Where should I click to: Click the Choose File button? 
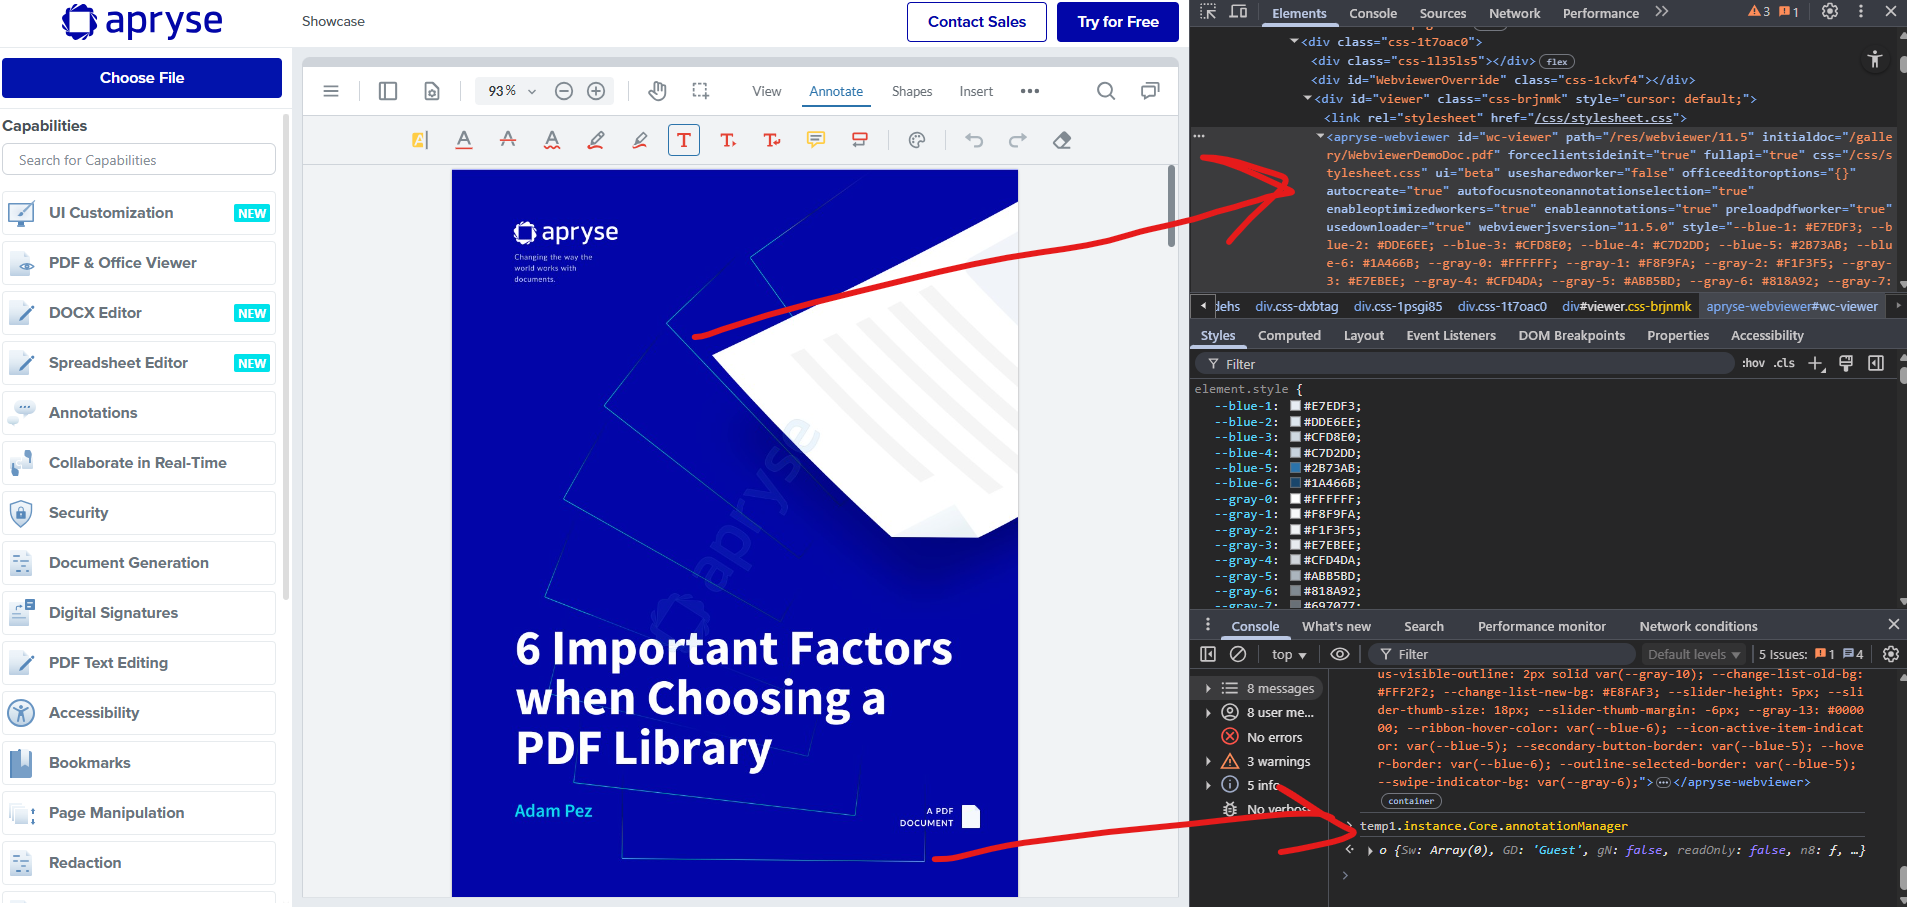tap(142, 78)
